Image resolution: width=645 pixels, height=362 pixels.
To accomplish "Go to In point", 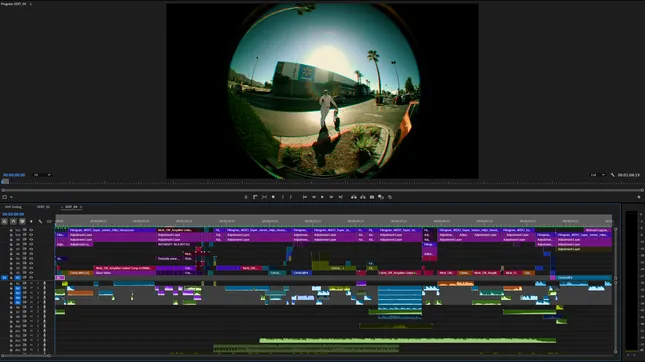I will (305, 197).
